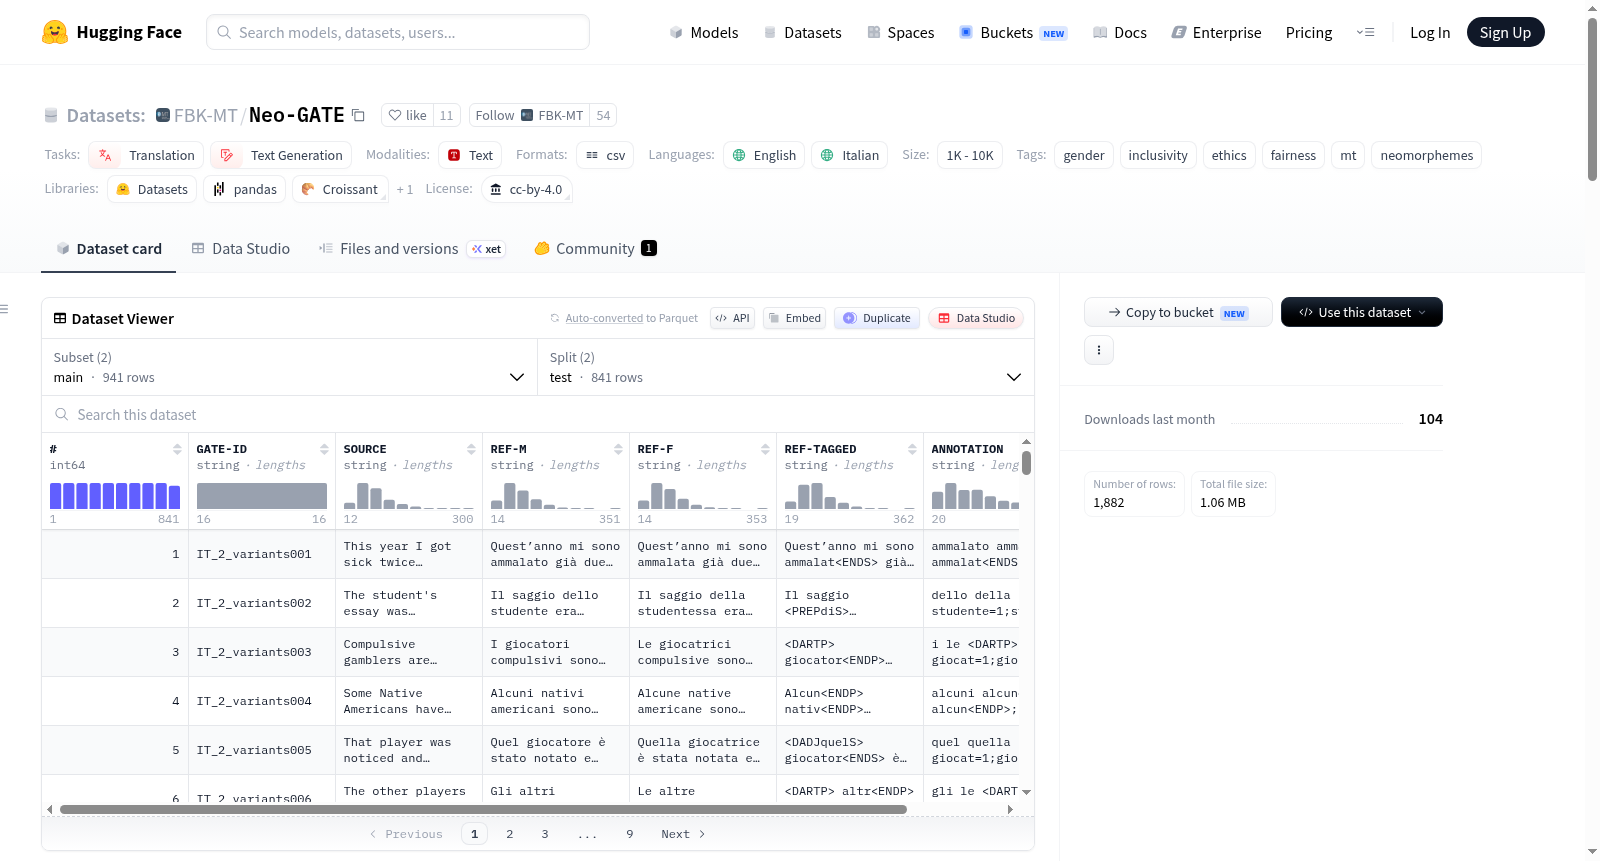Click the Translation task tag
The height and width of the screenshot is (861, 1600).
146,155
